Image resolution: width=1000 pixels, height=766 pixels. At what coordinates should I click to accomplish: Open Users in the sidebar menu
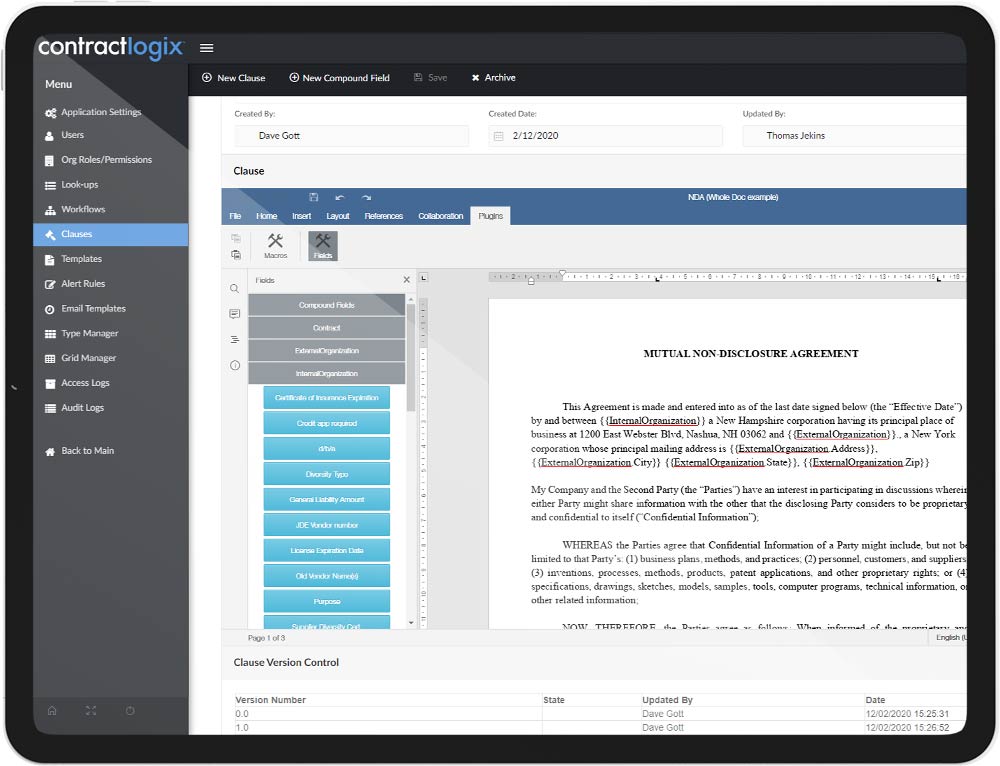pyautogui.click(x=64, y=135)
